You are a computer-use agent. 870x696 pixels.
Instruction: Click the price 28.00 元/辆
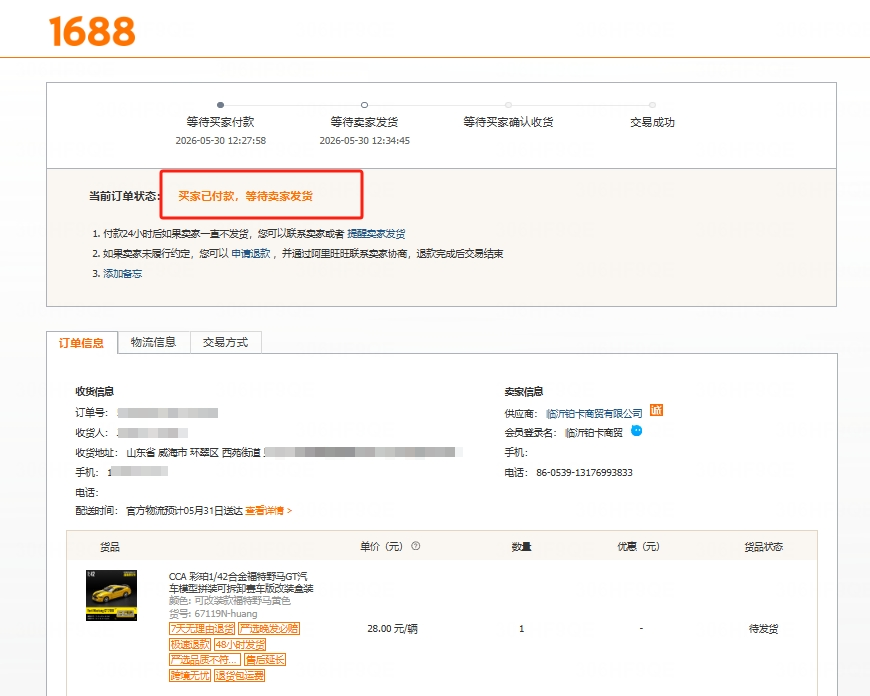(x=392, y=629)
